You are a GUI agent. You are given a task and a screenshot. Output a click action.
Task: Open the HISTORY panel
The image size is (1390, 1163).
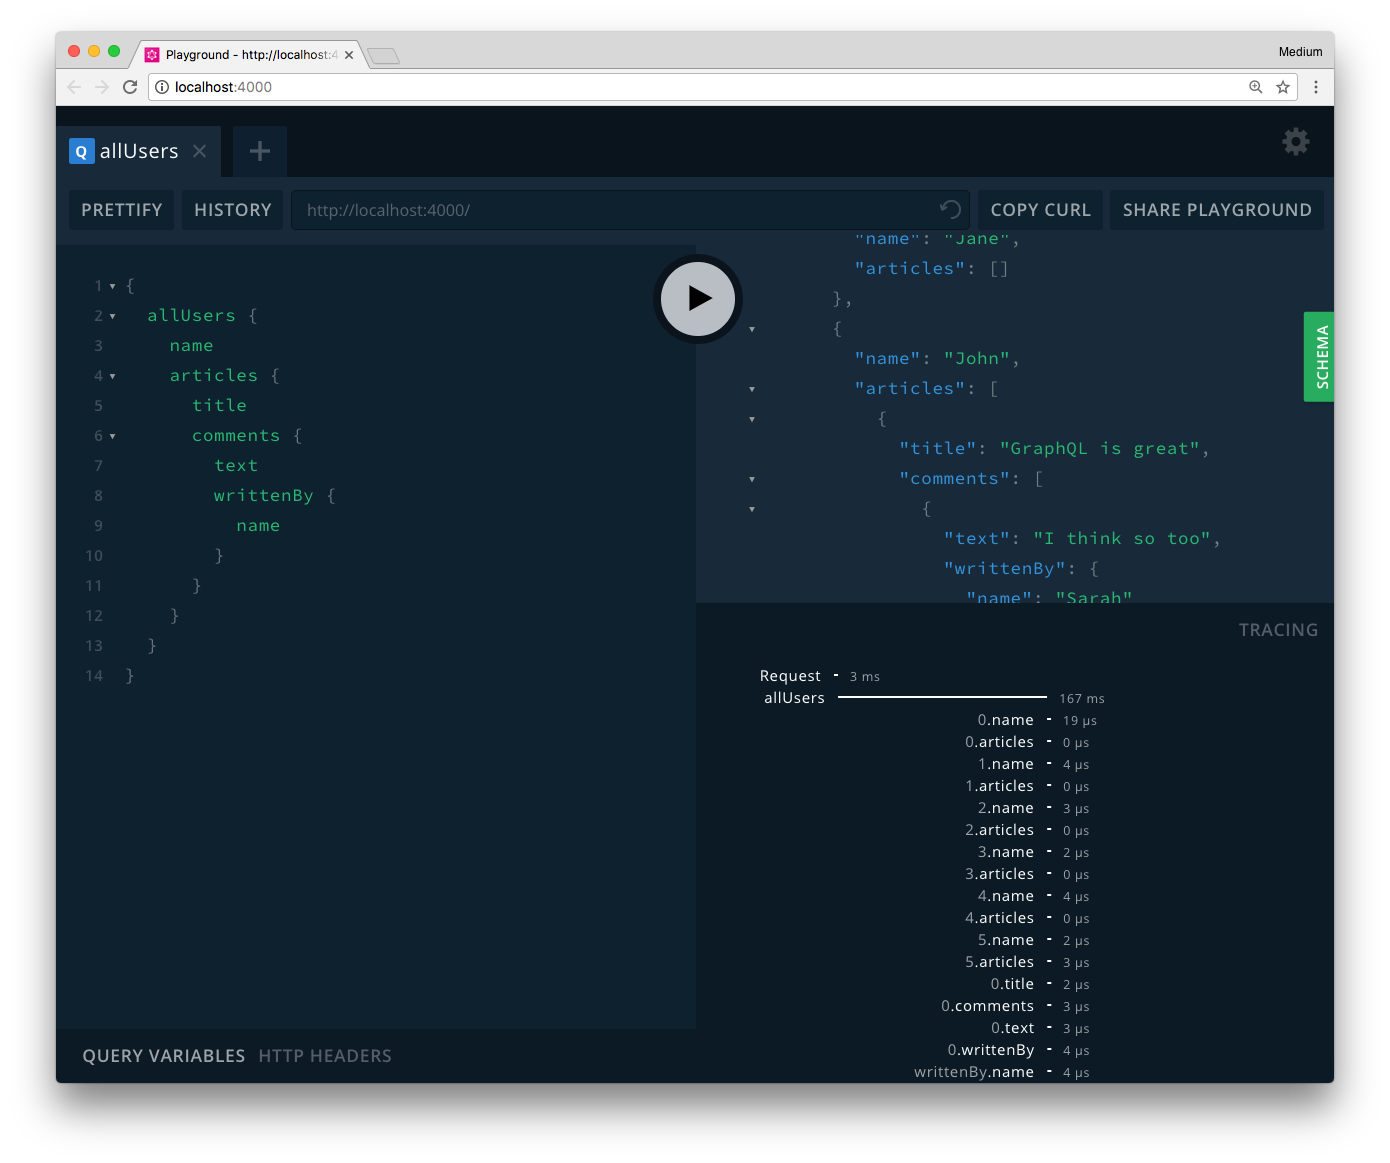click(232, 210)
